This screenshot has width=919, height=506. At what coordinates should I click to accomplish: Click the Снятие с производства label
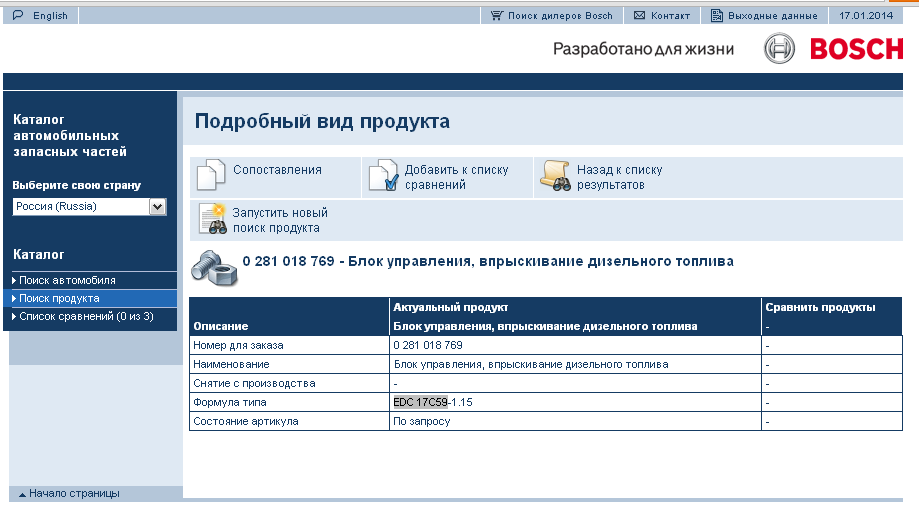254,383
